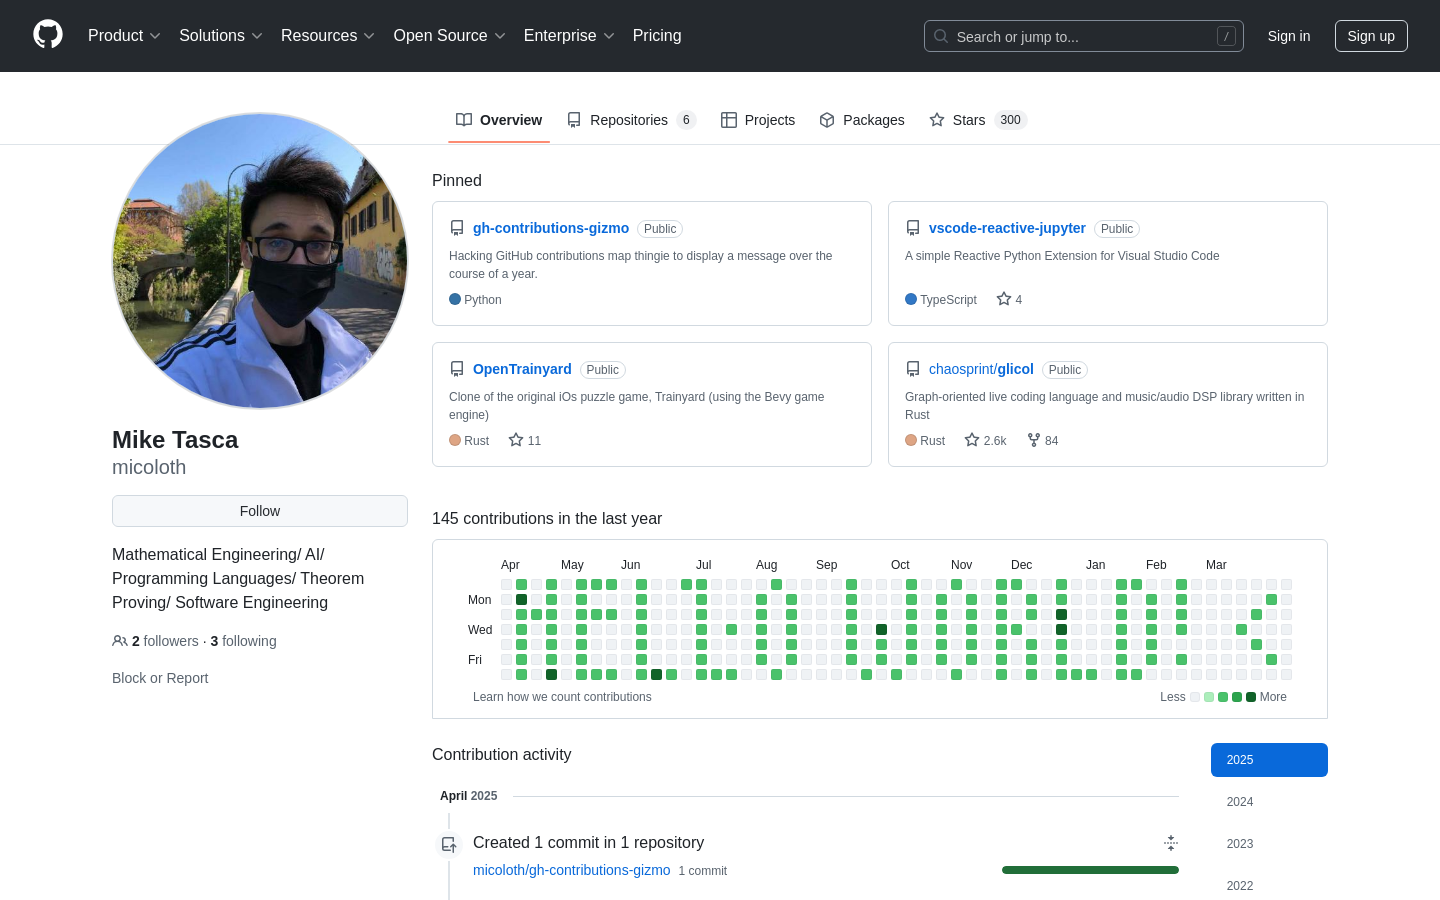Screen dimensions: 1440x900
Task: Open forks of glicol (84 forks)
Action: click(x=1042, y=440)
